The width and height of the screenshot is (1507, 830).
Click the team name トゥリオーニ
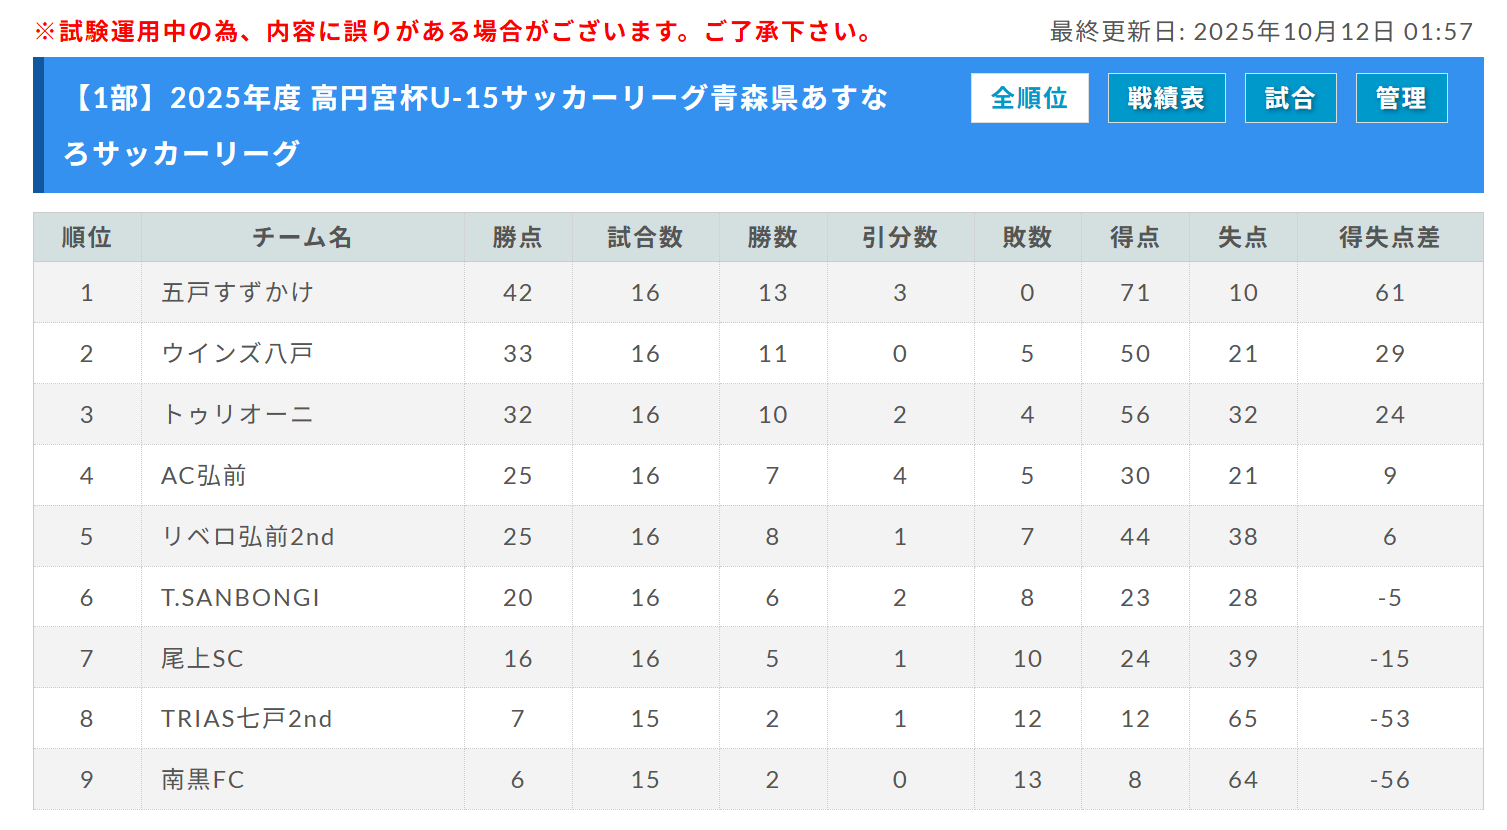[x=238, y=414]
